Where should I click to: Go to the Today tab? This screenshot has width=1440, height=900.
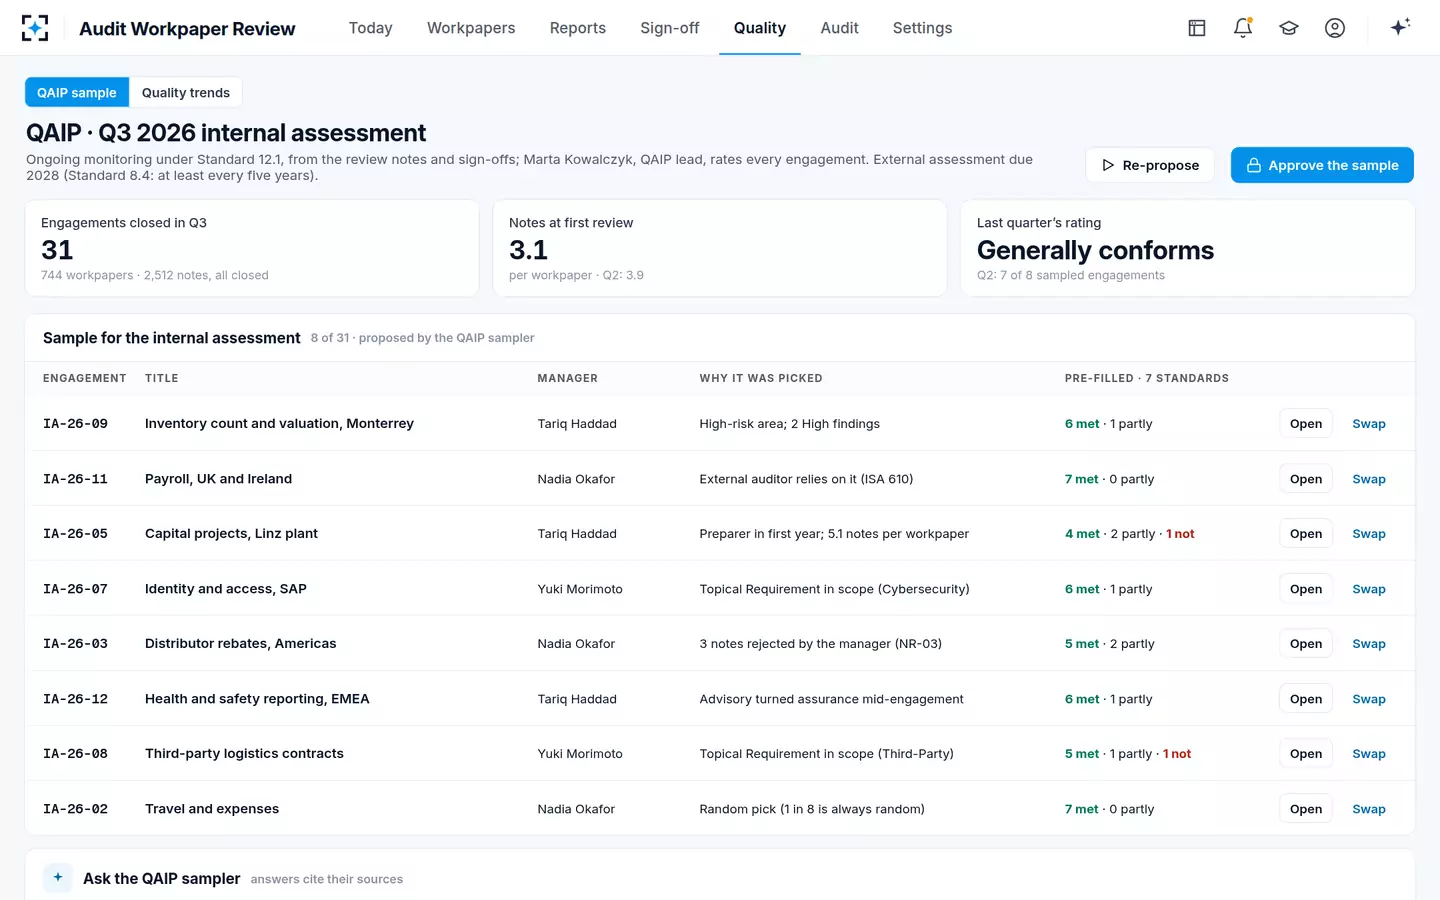(x=370, y=28)
